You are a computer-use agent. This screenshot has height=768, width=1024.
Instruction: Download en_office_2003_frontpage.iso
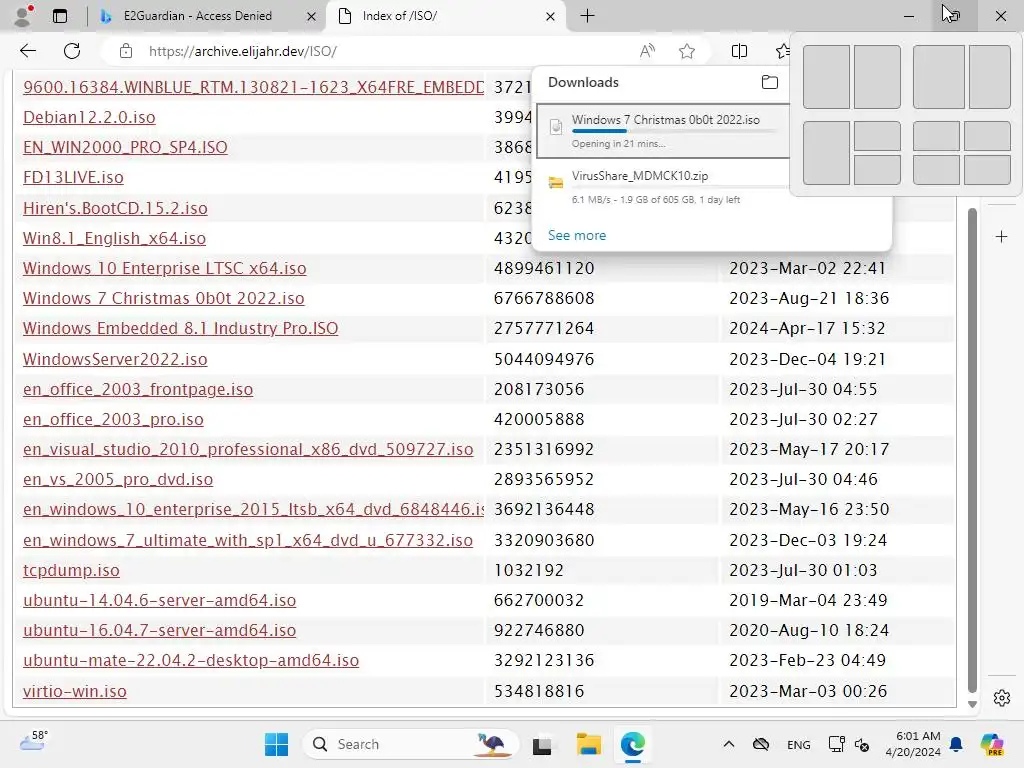138,389
